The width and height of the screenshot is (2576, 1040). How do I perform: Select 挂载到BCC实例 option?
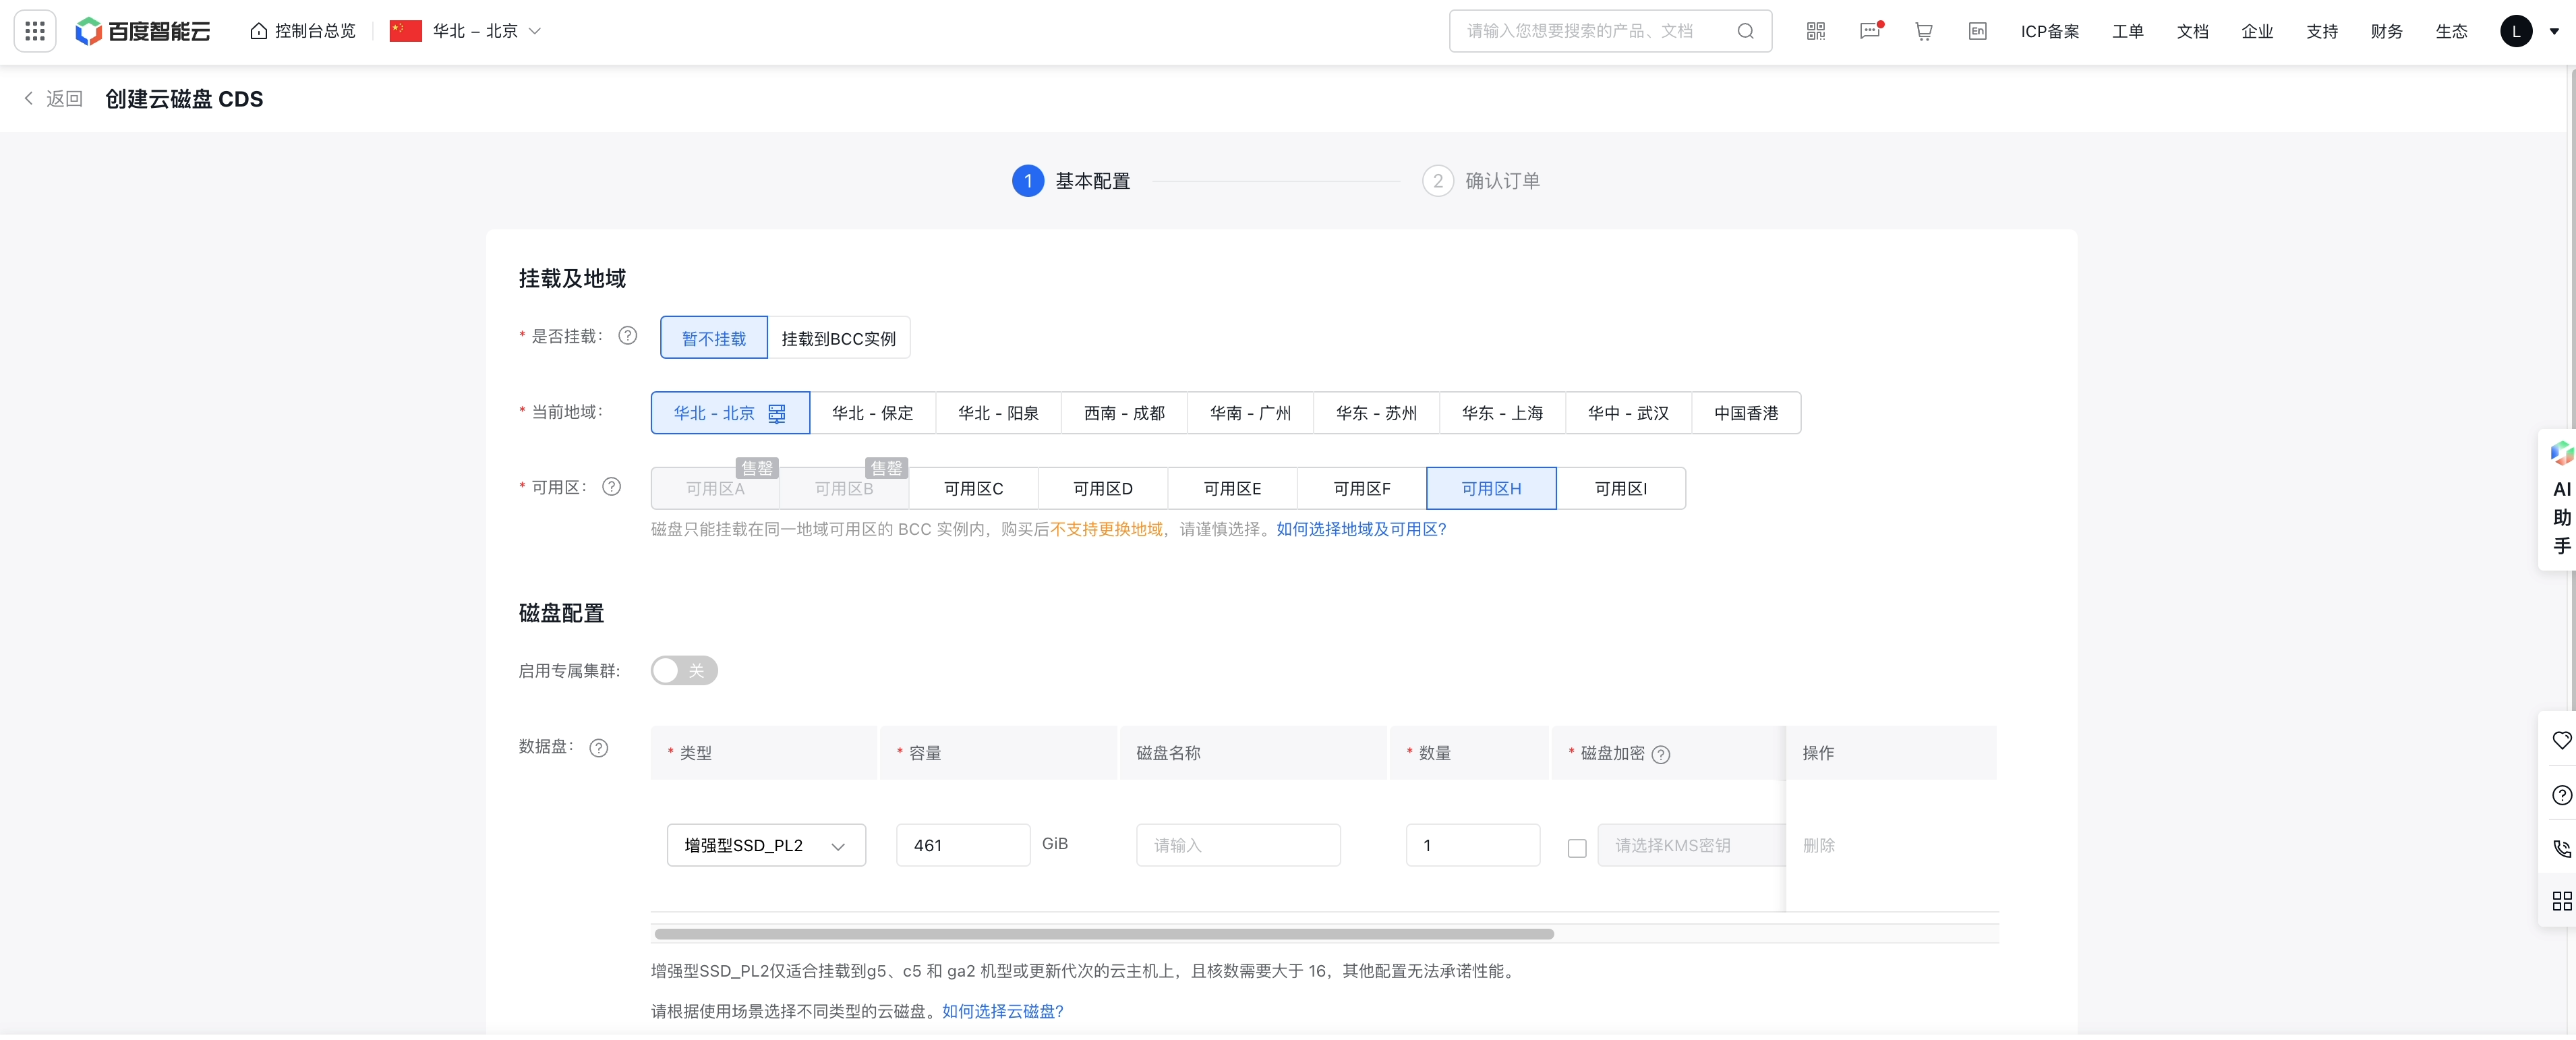coord(838,338)
